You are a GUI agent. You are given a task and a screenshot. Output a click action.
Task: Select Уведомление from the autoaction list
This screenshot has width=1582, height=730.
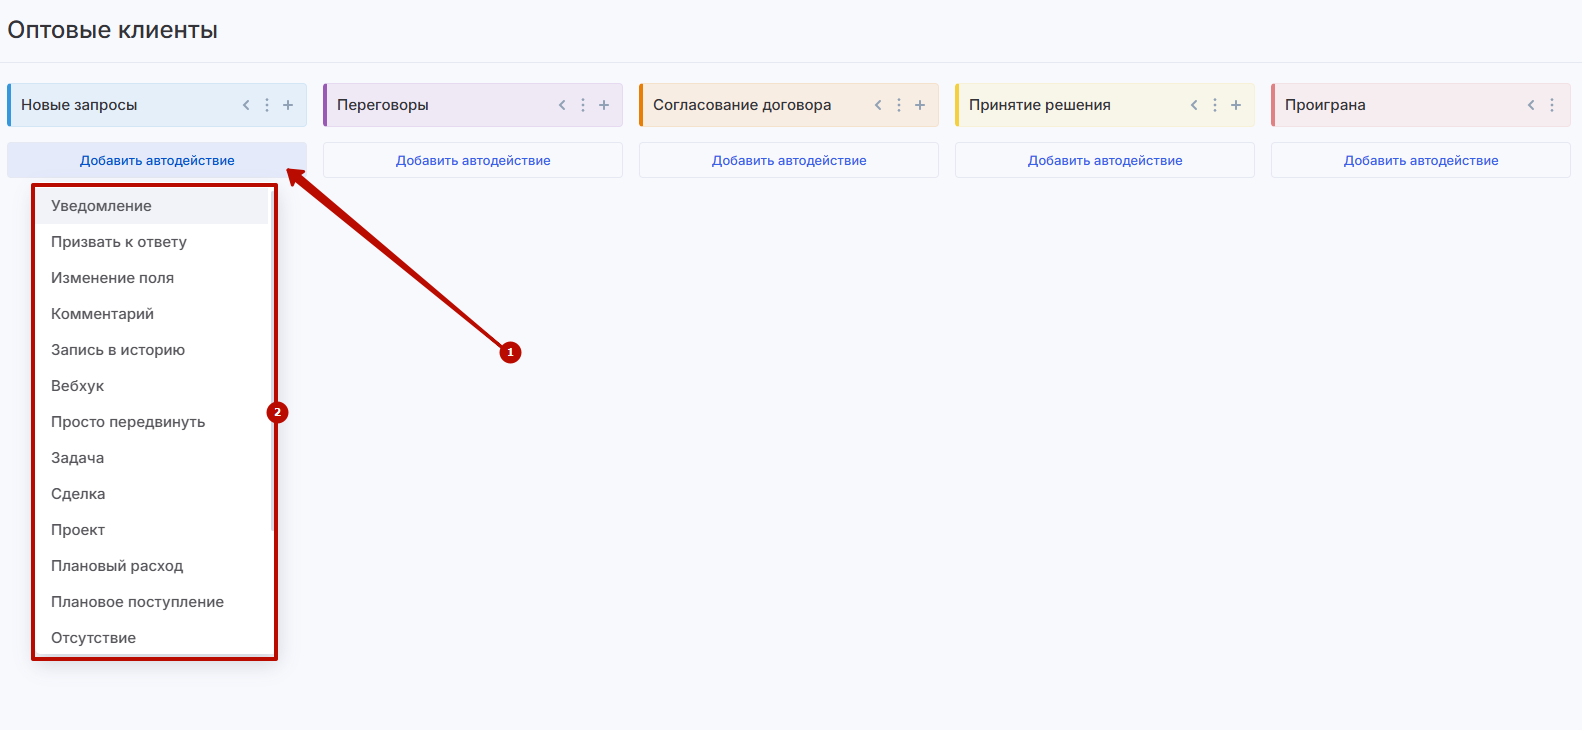click(x=101, y=206)
